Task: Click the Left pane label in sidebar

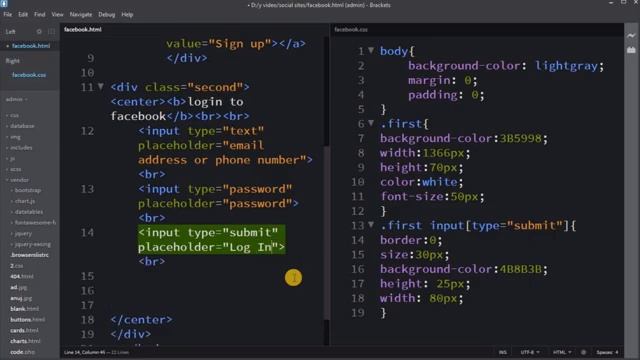Action: click(x=10, y=31)
